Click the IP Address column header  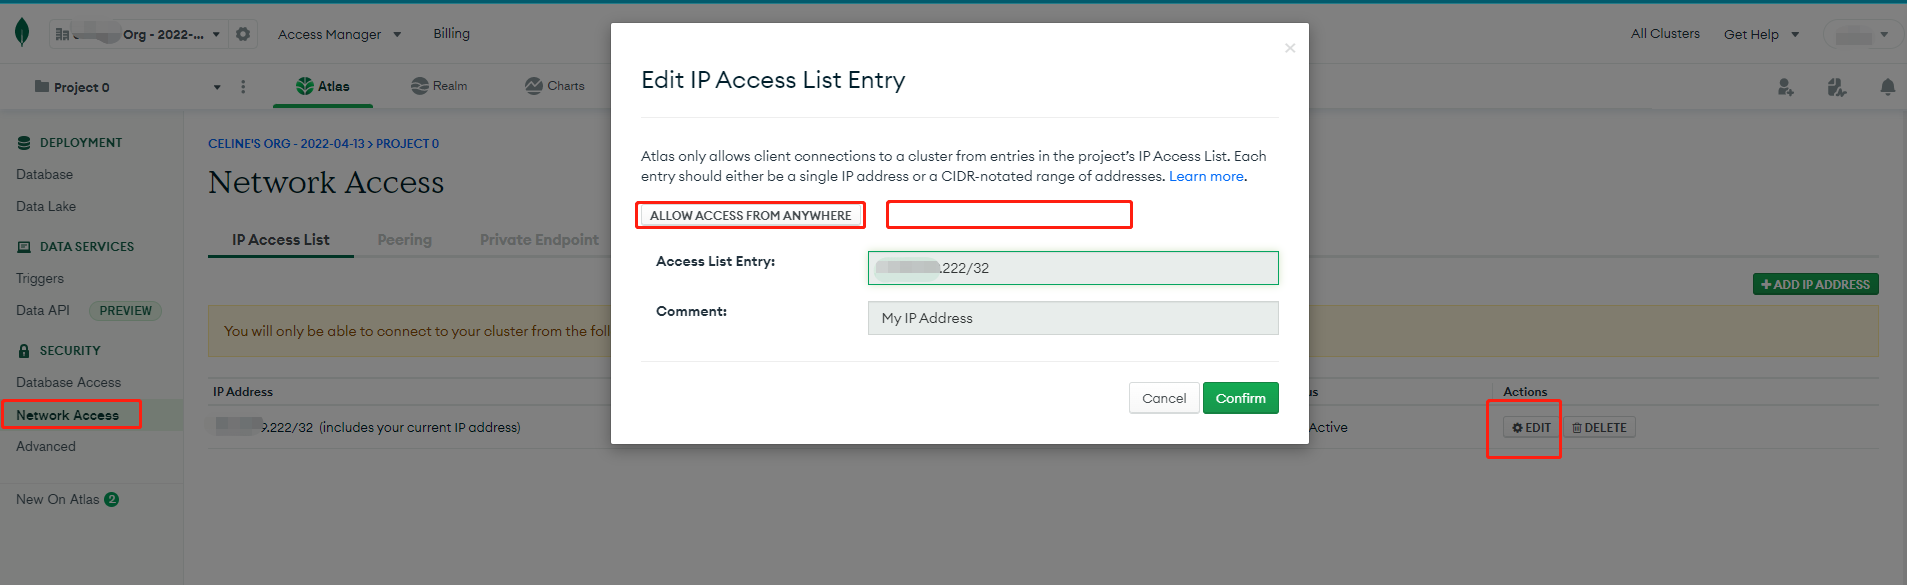coord(243,392)
